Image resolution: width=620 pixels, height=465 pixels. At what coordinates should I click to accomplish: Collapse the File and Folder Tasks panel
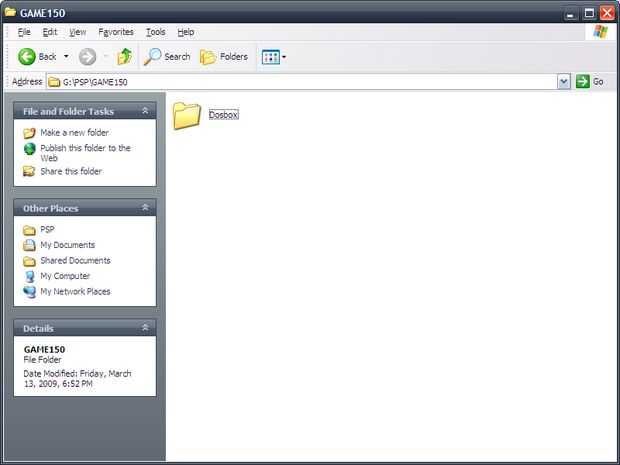click(x=145, y=111)
